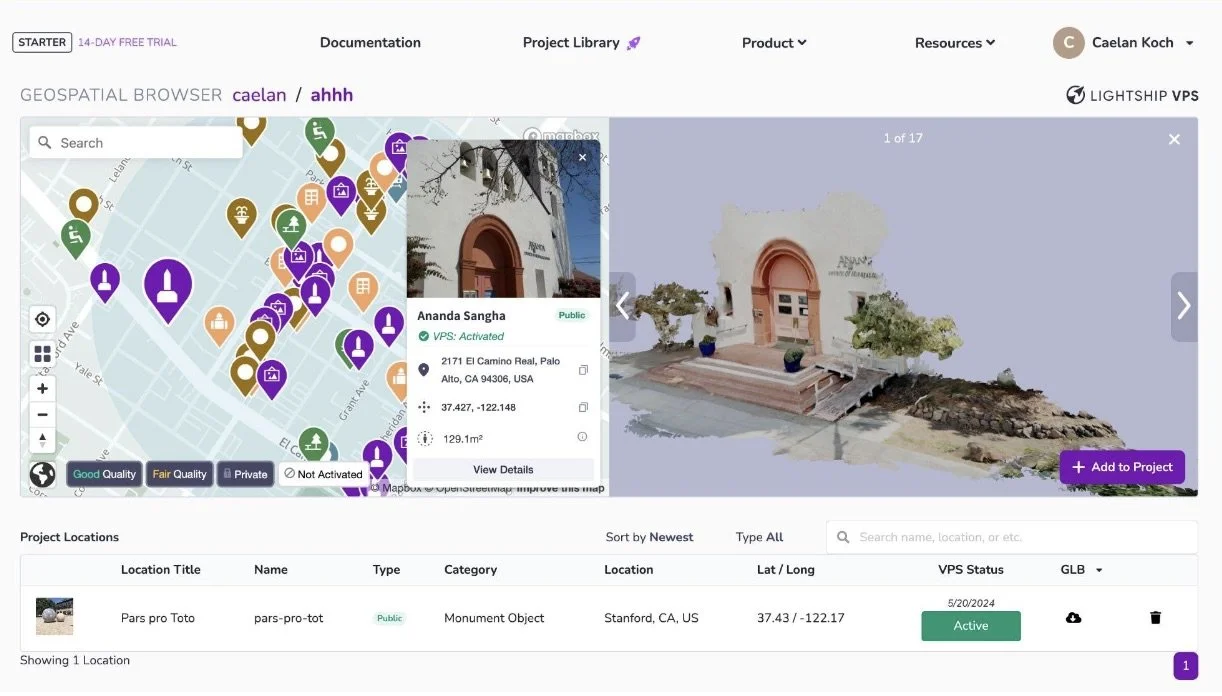Image resolution: width=1222 pixels, height=696 pixels.
Task: Click the globe map style icon
Action: tap(42, 474)
